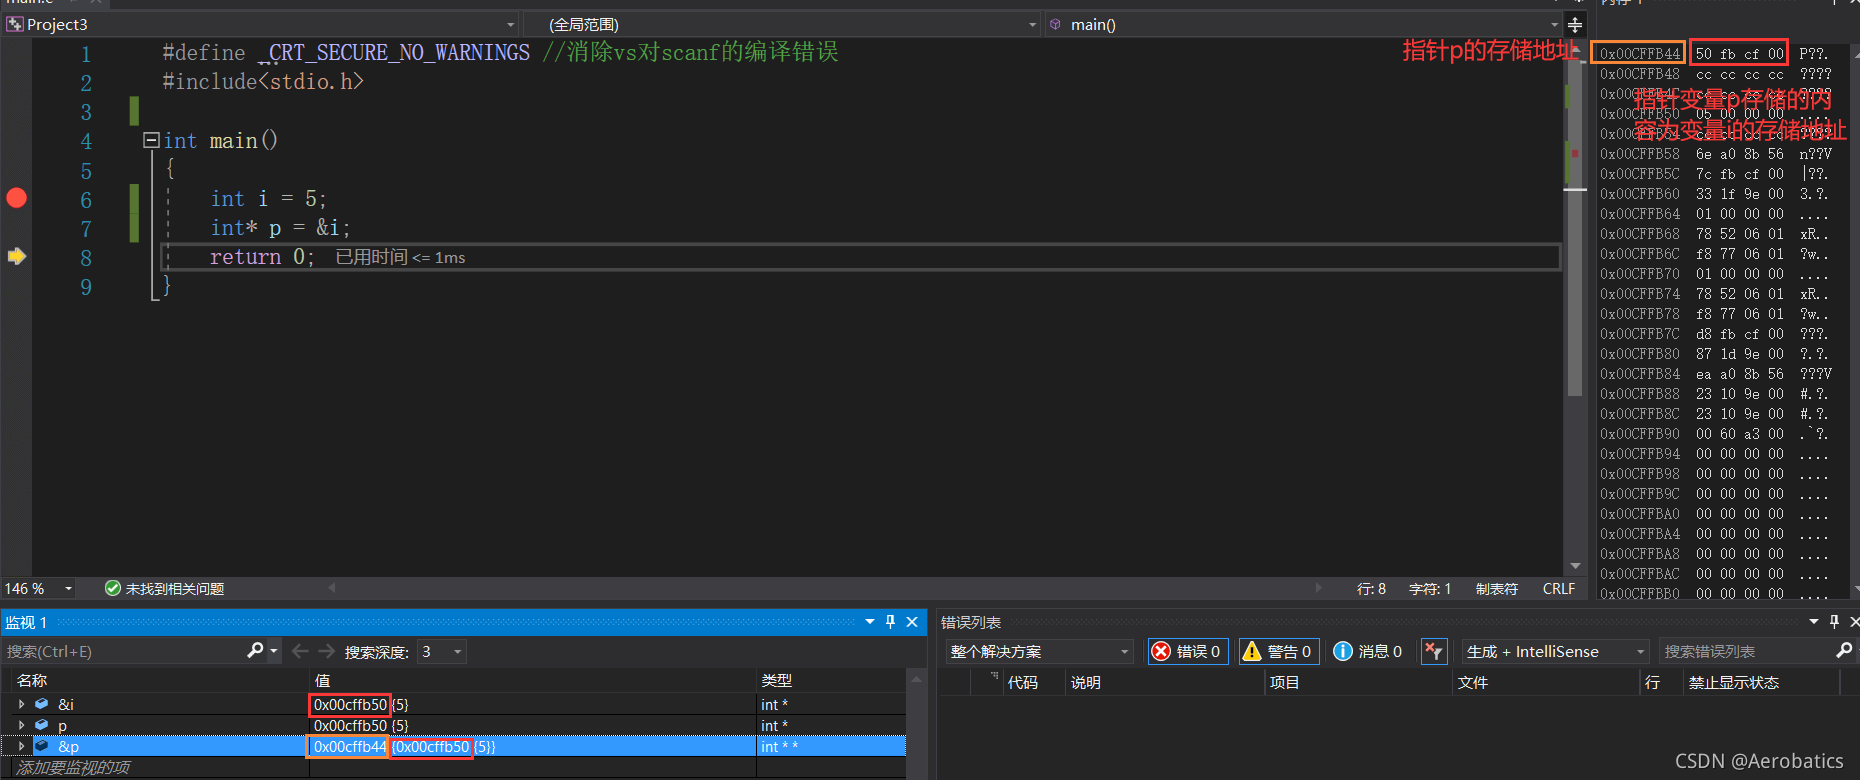Pin the Watch 1 panel
This screenshot has width=1860, height=780.
890,622
